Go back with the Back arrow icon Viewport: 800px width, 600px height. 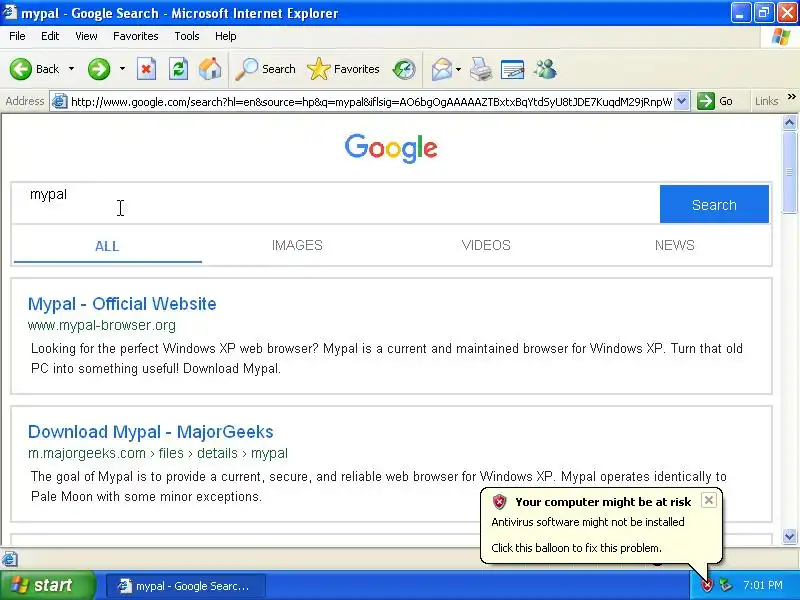coord(21,69)
